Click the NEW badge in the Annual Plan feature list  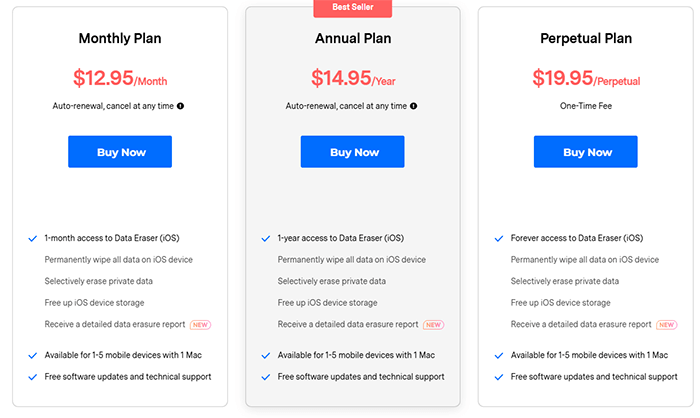pyautogui.click(x=433, y=325)
